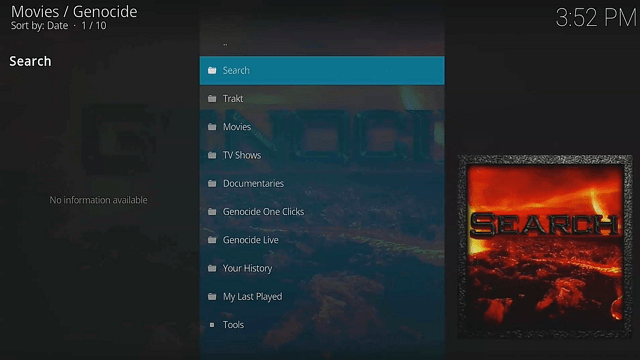The height and width of the screenshot is (360, 640).
Task: Click the 'Sort by: Date' label
Action: click(39, 26)
